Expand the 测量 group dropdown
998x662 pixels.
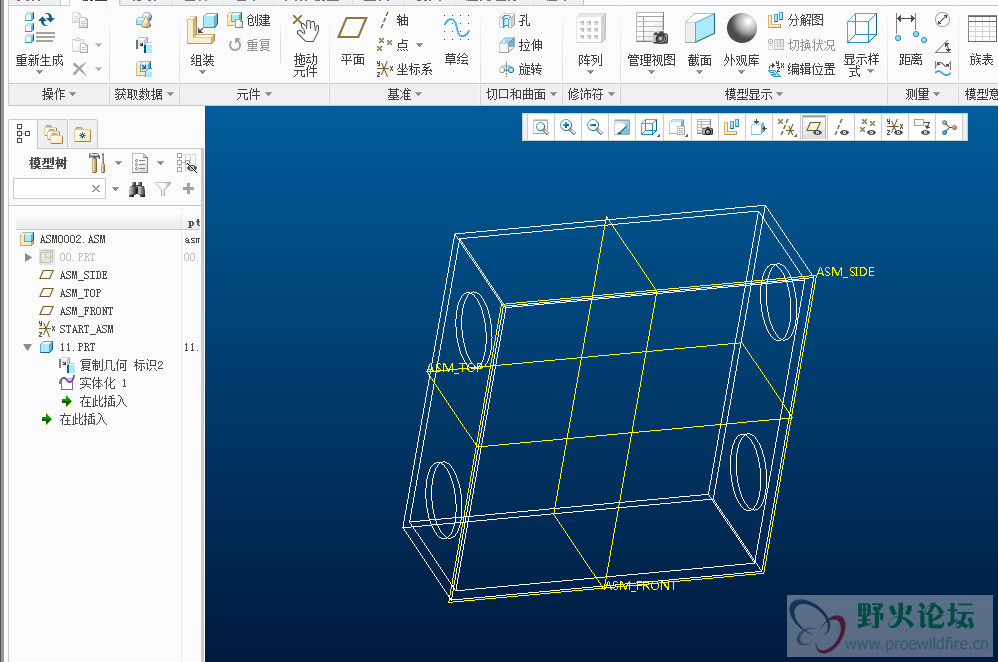(923, 94)
